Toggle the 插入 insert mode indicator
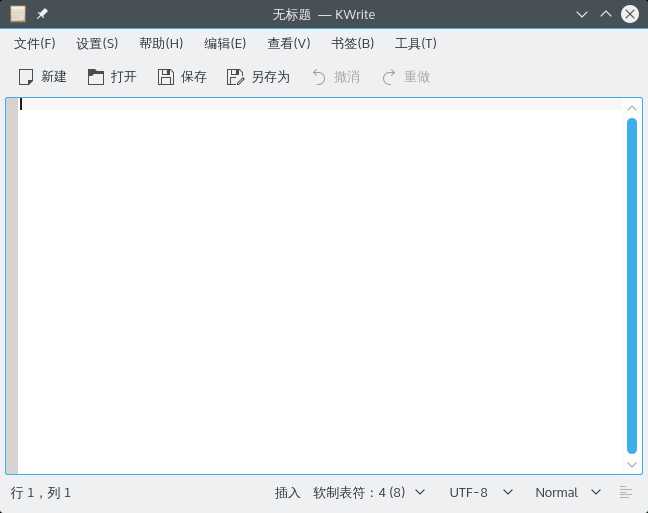648x513 pixels. coord(288,493)
